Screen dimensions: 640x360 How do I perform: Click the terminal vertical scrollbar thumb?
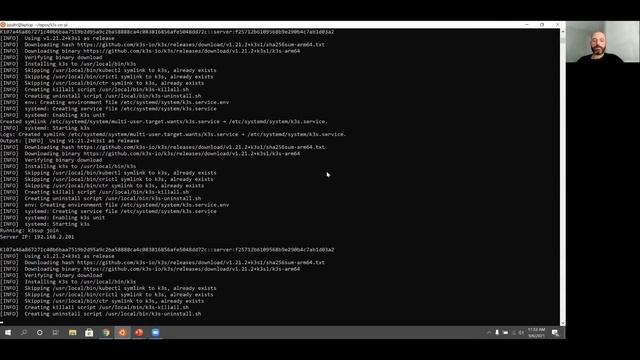[x=563, y=40]
